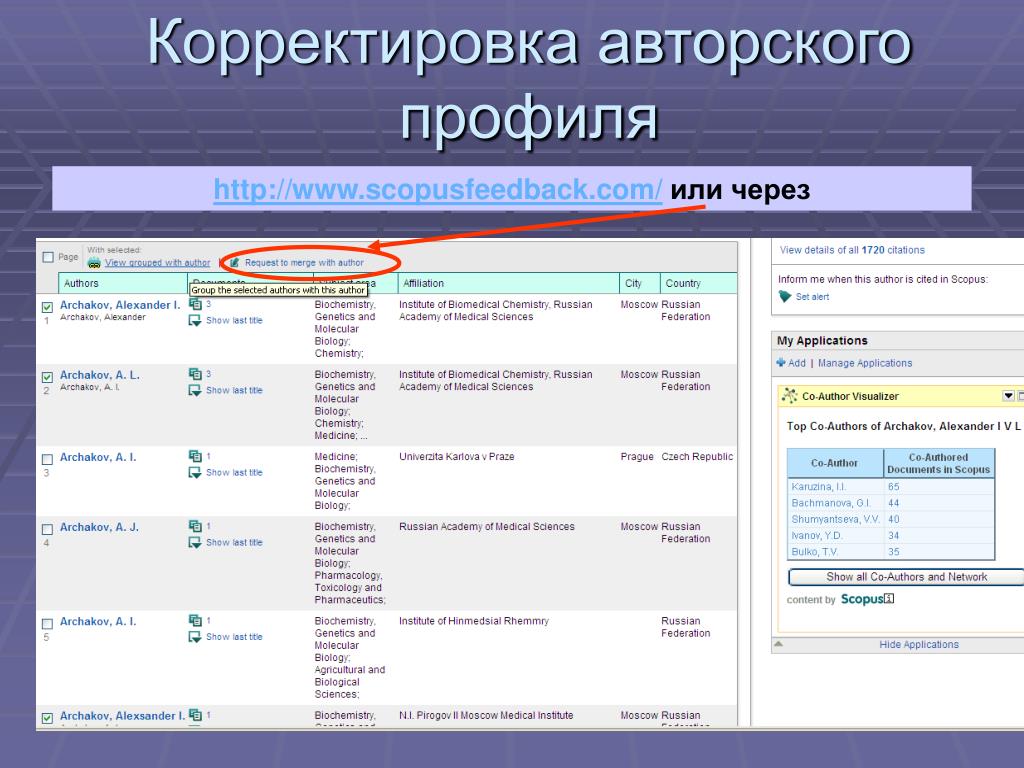Click Show last title for Archakov, A. J.
This screenshot has width=1024, height=768.
234,543
